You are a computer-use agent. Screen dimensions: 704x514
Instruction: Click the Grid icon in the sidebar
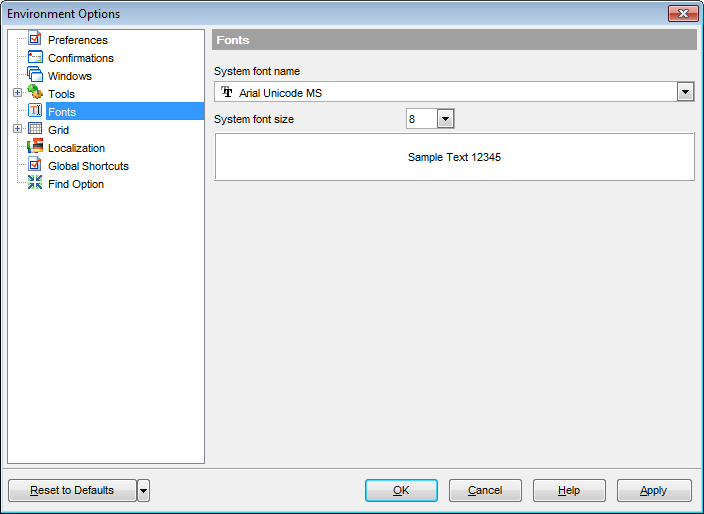[35, 130]
